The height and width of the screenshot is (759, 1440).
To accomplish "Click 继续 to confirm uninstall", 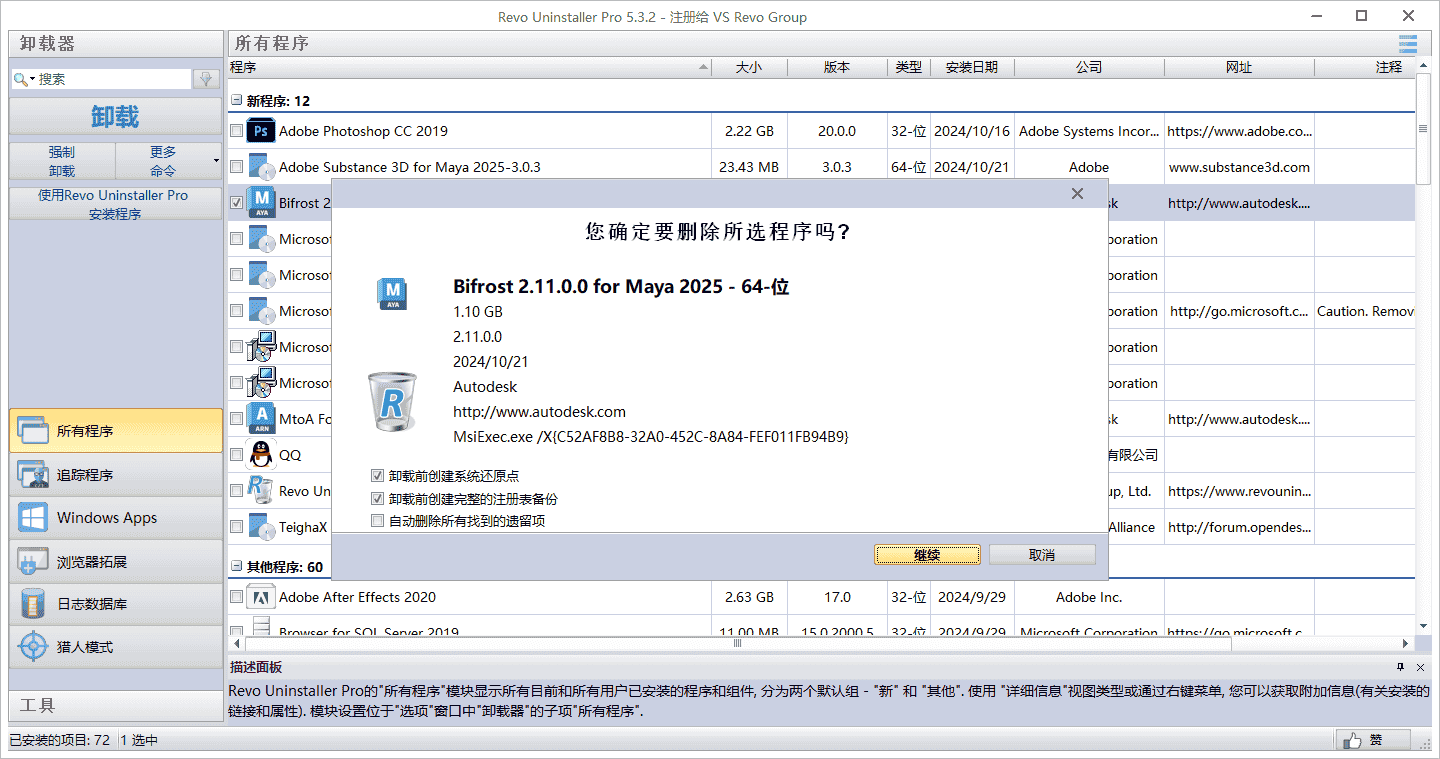I will coord(926,554).
